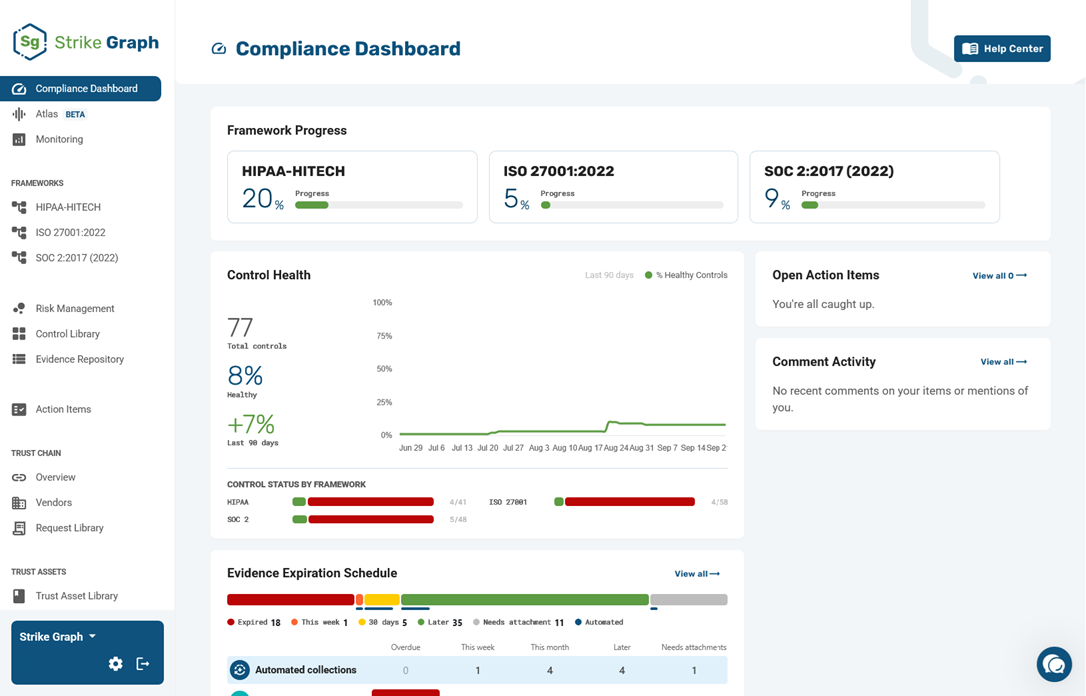Image resolution: width=1086 pixels, height=696 pixels.
Task: Click the logout icon beside the gear
Action: [x=143, y=663]
